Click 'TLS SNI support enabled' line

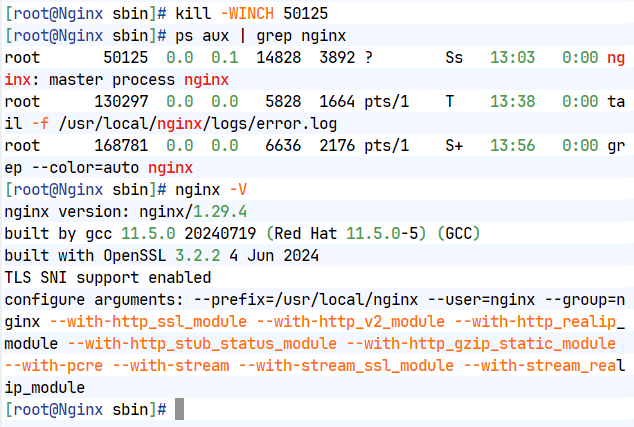108,278
